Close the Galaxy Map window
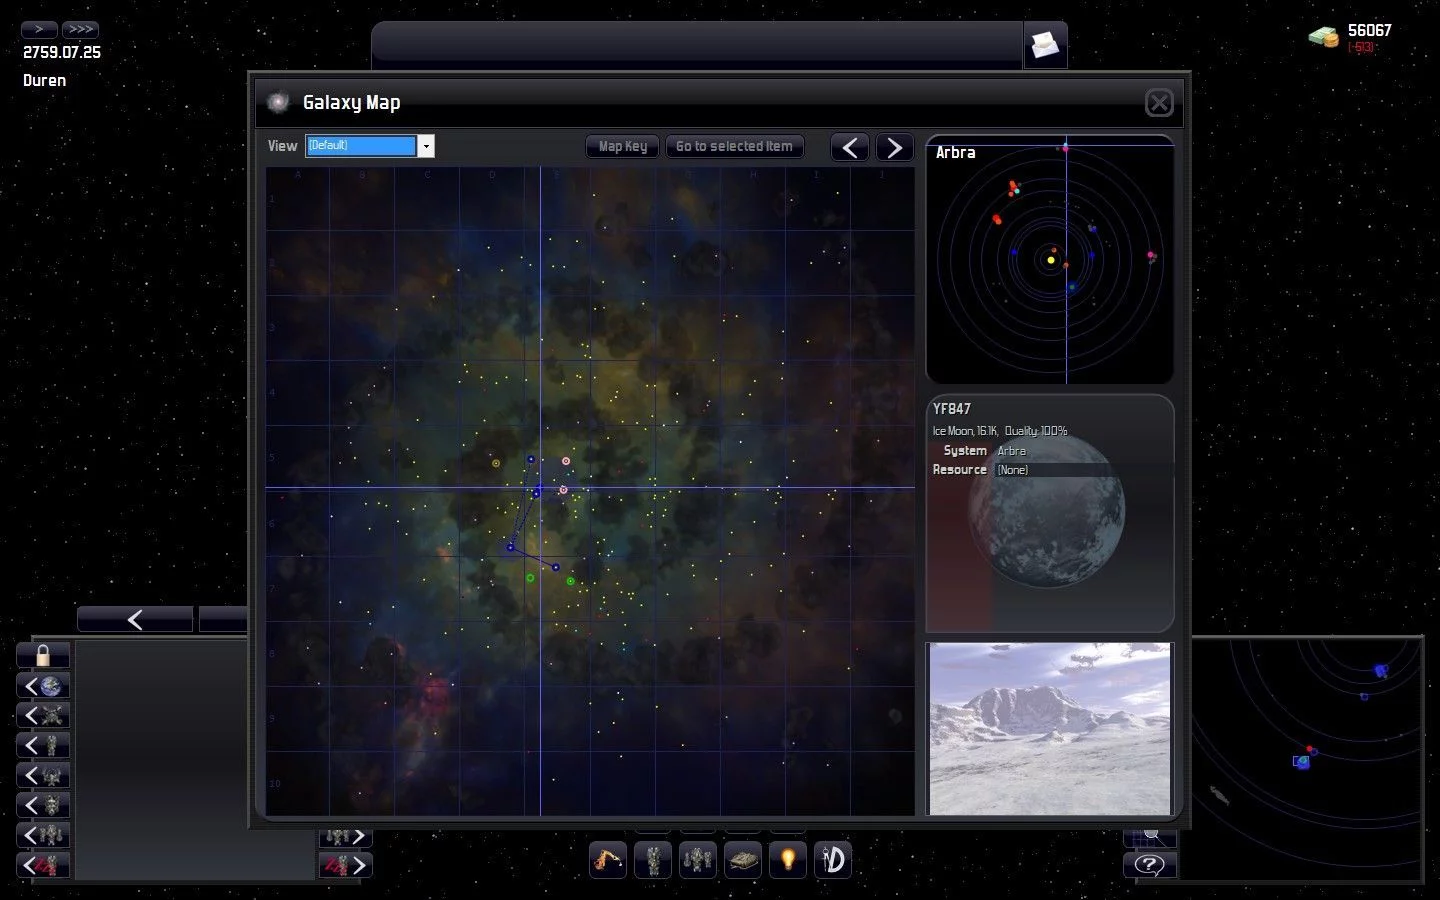This screenshot has height=900, width=1440. point(1159,102)
